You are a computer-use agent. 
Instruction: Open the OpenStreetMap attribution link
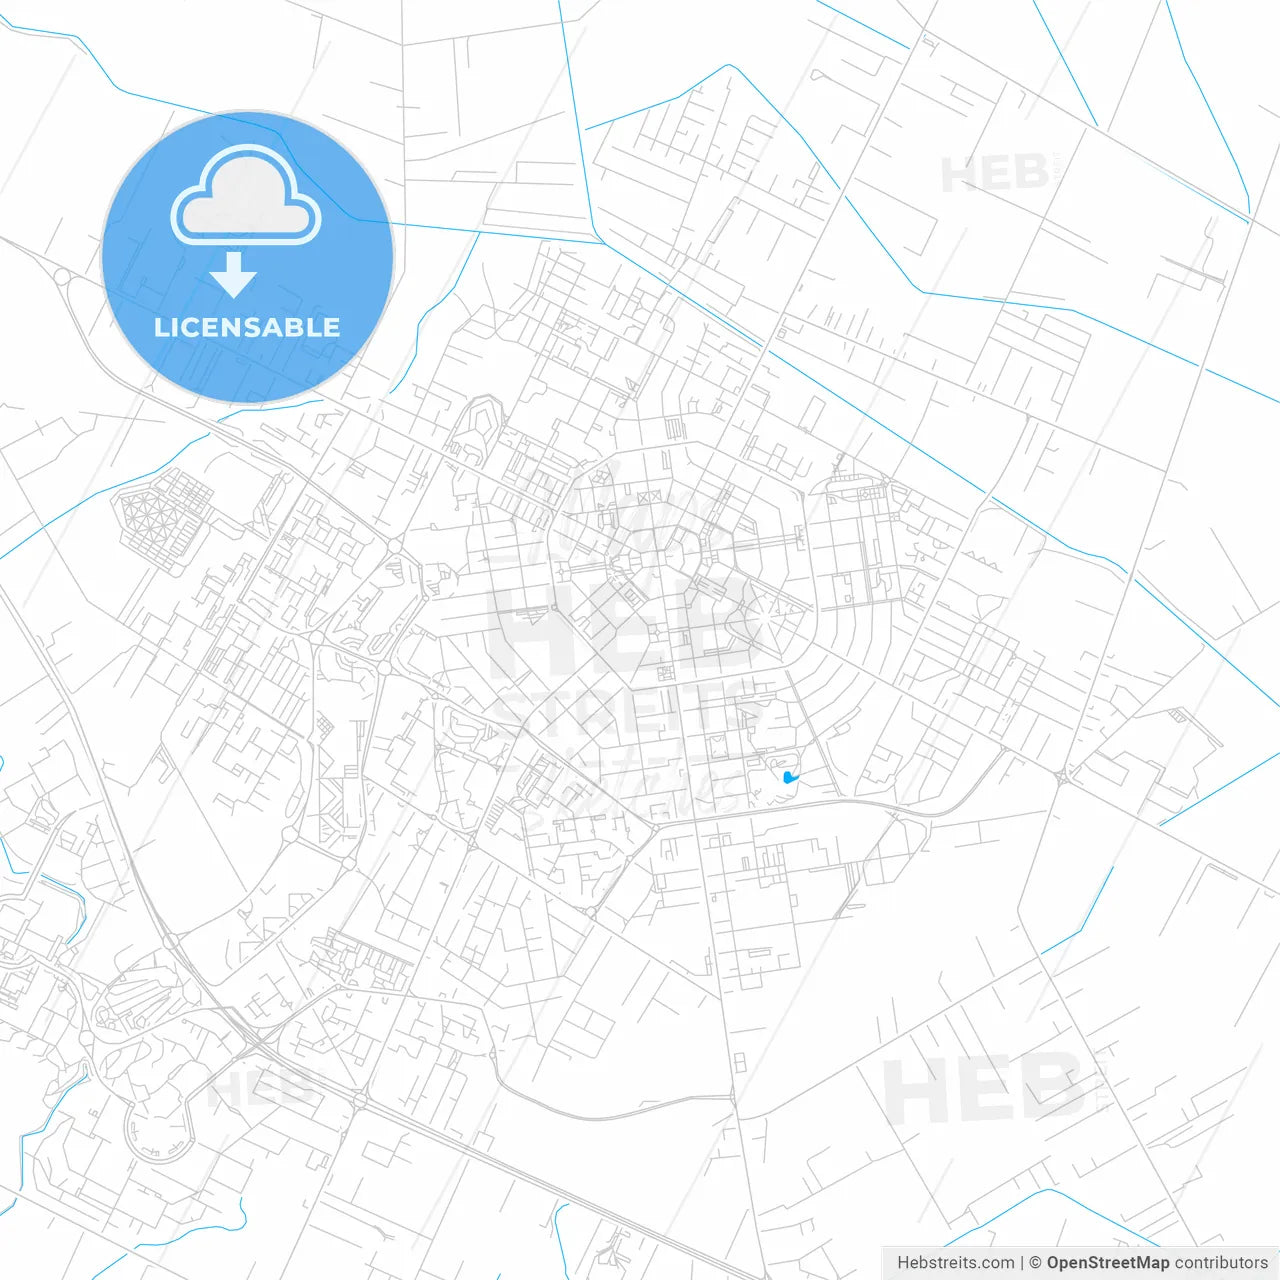pos(1107,1263)
